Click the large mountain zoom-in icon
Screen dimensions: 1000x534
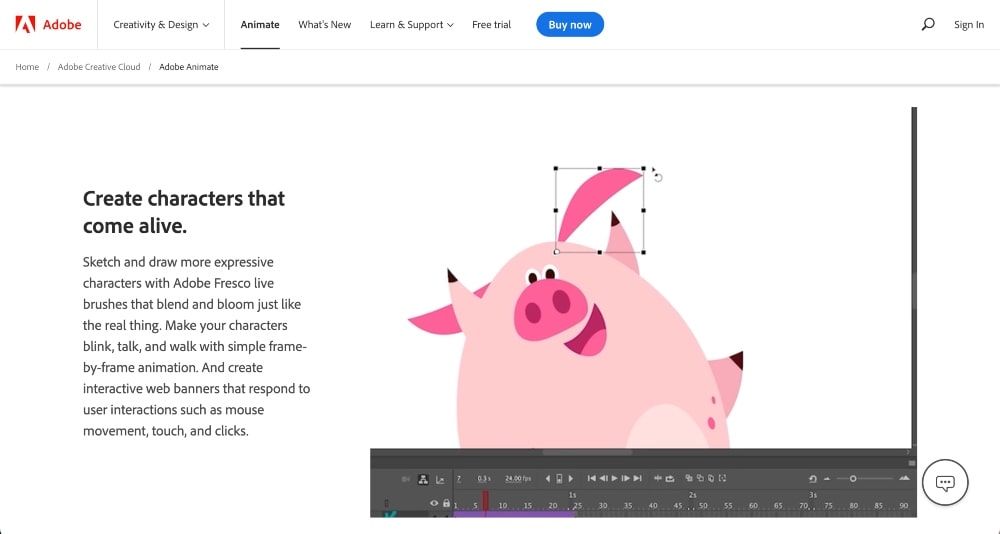(x=904, y=478)
